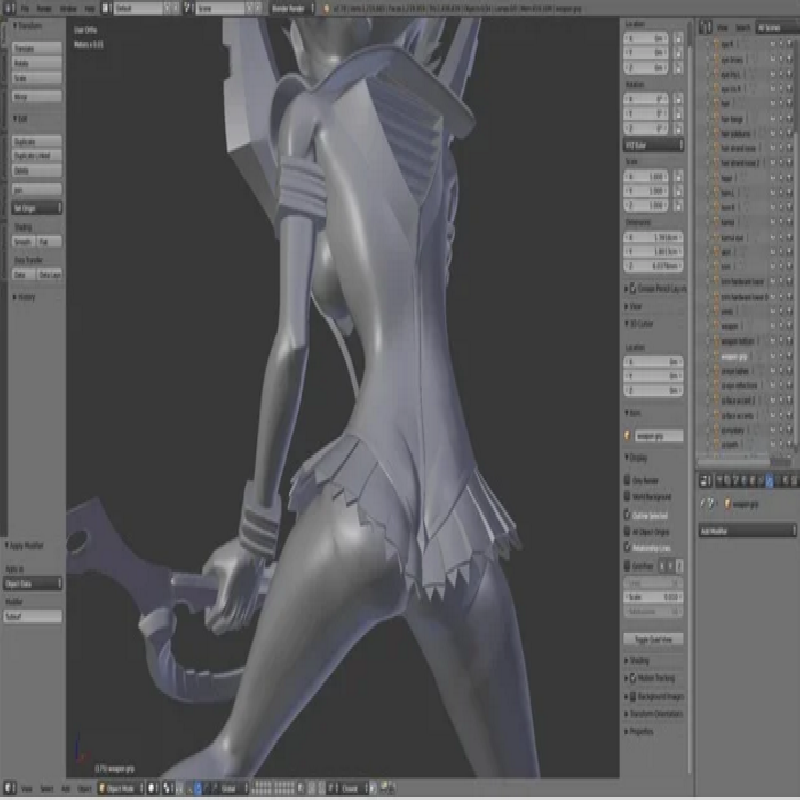Viewport: 800px width, 800px height.
Task: Click the pin icon in properties breadcrumb
Action: coord(704,504)
